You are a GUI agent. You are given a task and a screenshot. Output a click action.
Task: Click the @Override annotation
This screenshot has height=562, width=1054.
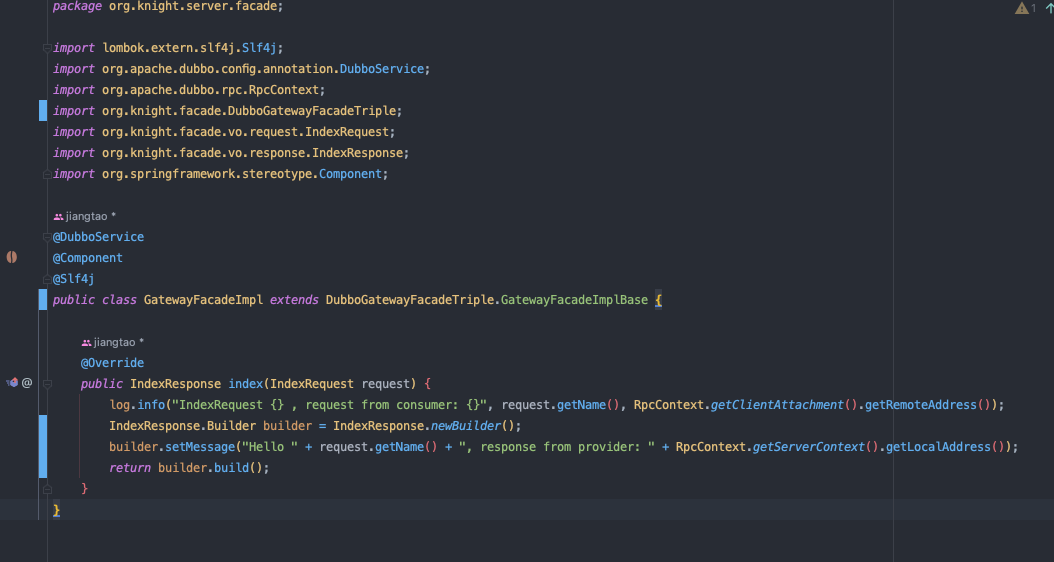point(112,362)
